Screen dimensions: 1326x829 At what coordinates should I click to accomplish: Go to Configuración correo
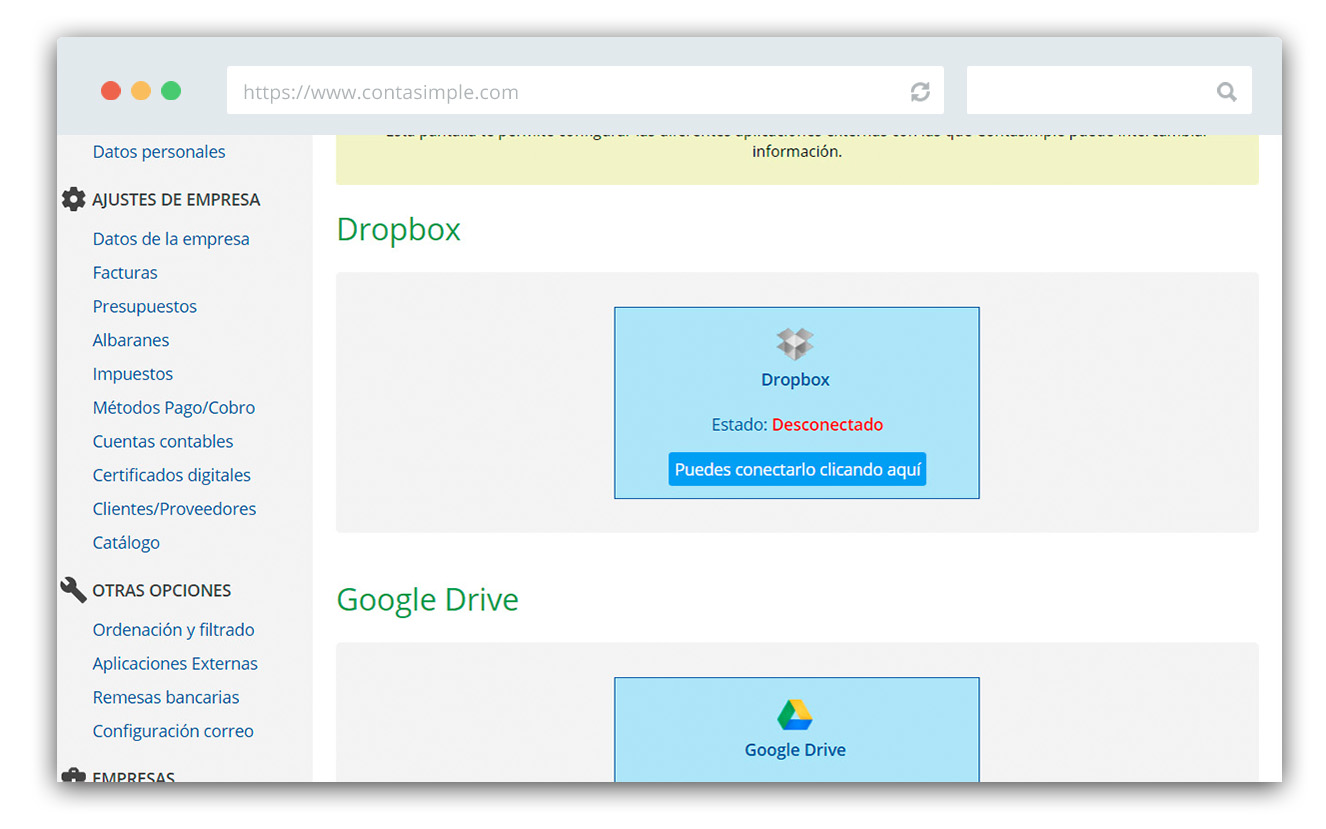[173, 732]
